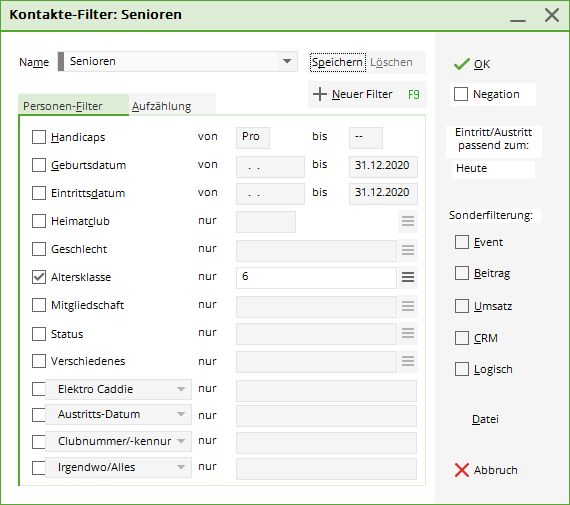This screenshot has width=570, height=505.
Task: Click the Datei button
Action: pos(485,419)
